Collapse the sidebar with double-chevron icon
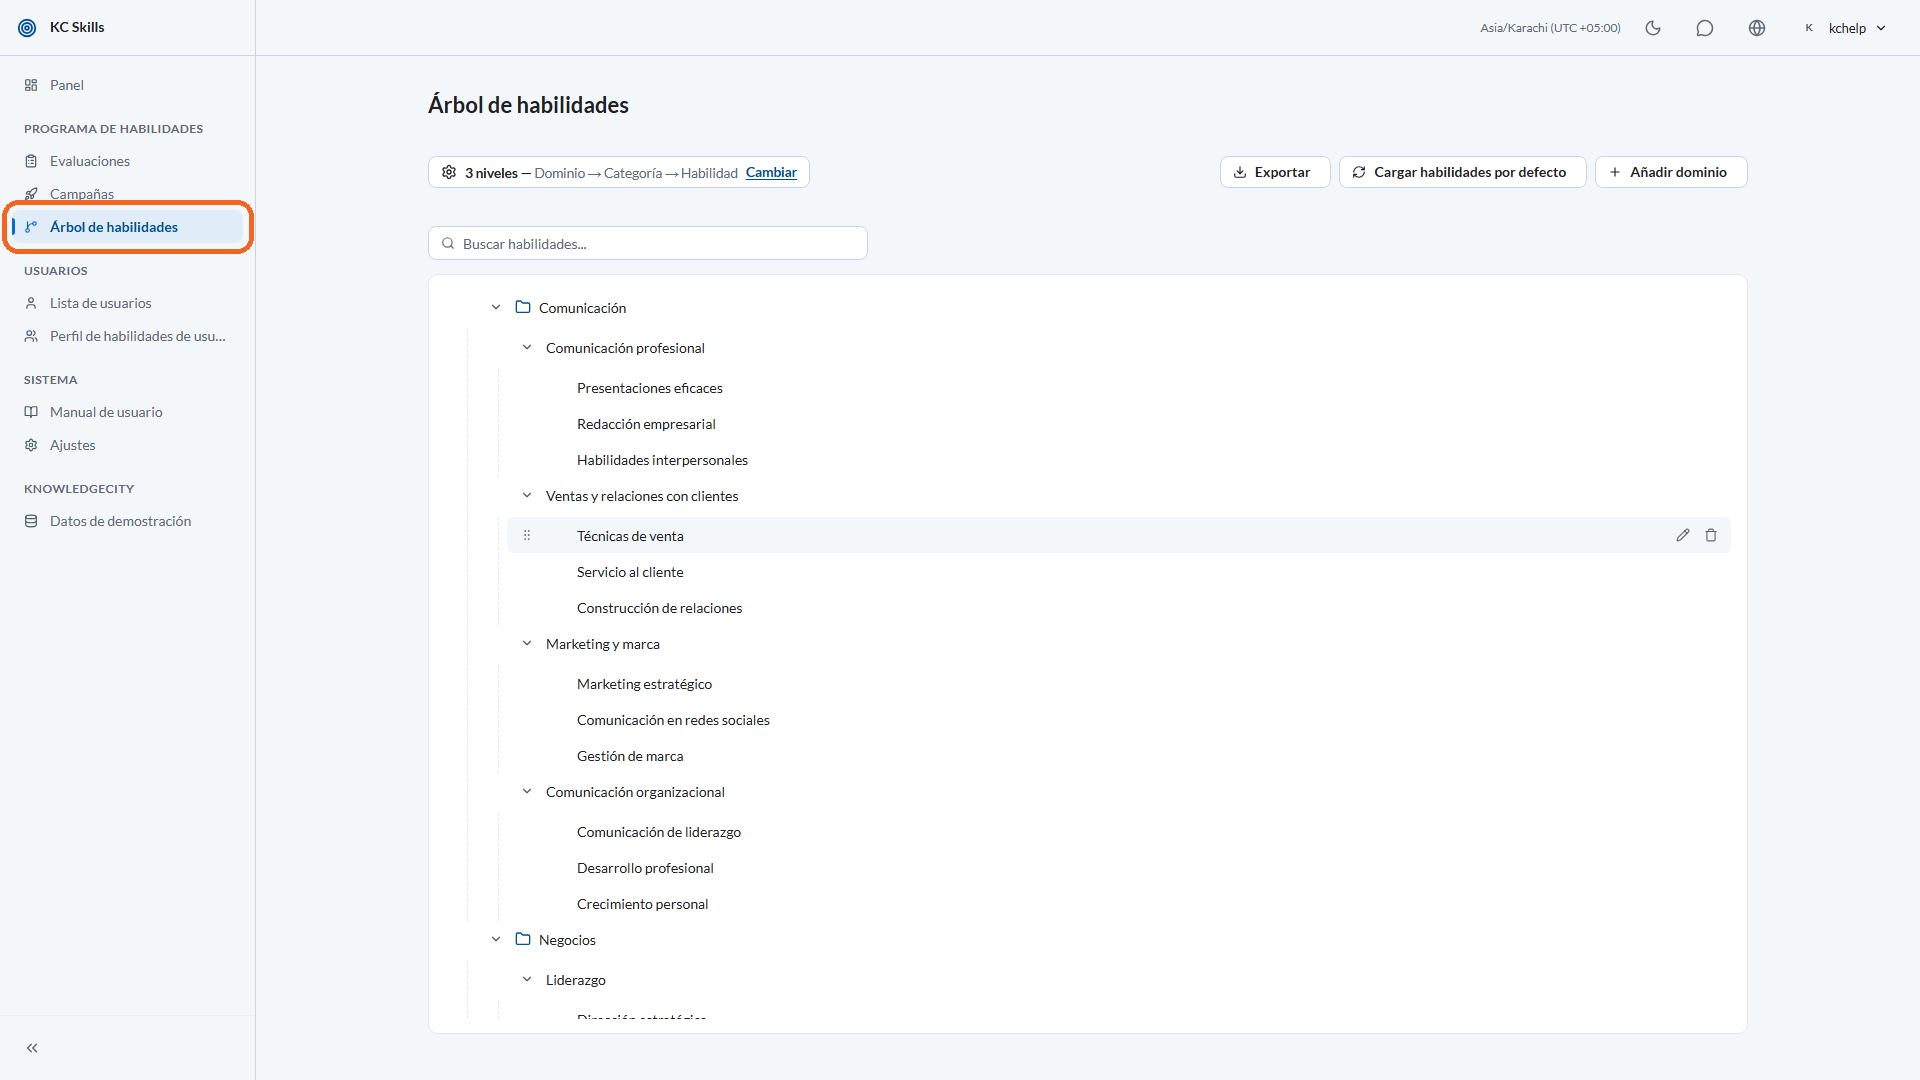This screenshot has height=1080, width=1920. coord(32,1048)
